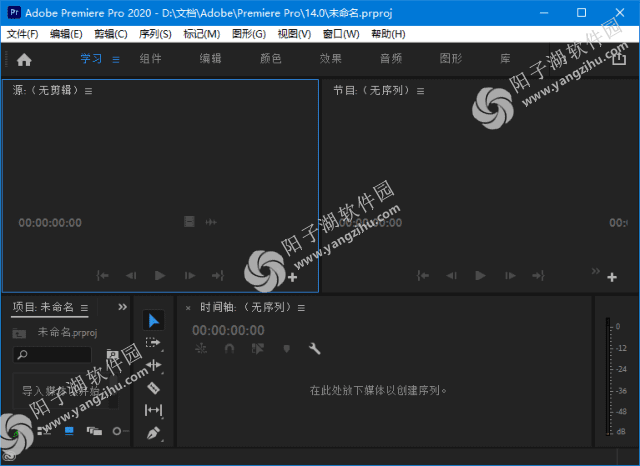Switch to the 编辑 workspace
This screenshot has height=466, width=640.
click(211, 59)
